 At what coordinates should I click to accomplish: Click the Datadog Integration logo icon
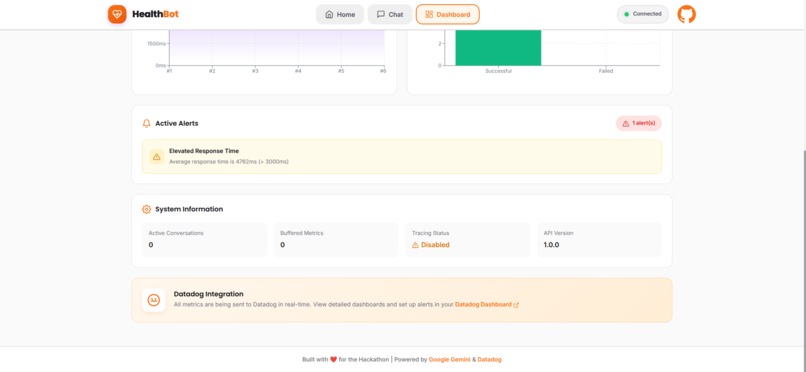pos(154,300)
